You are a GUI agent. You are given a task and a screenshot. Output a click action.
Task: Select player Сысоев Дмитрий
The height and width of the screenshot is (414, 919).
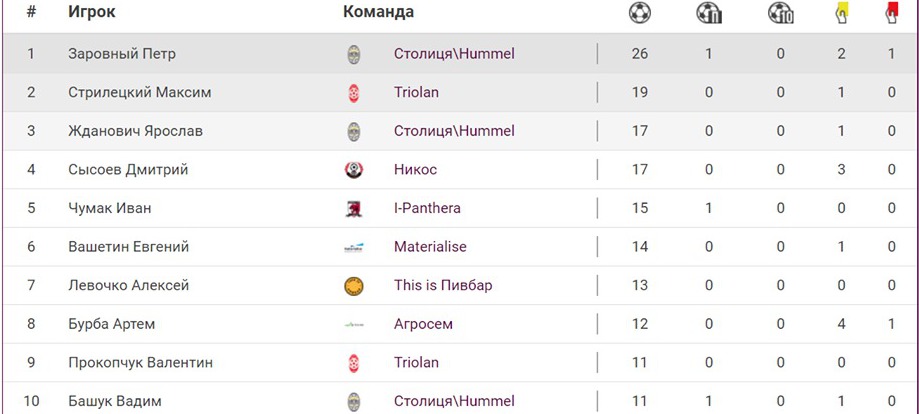click(x=128, y=170)
